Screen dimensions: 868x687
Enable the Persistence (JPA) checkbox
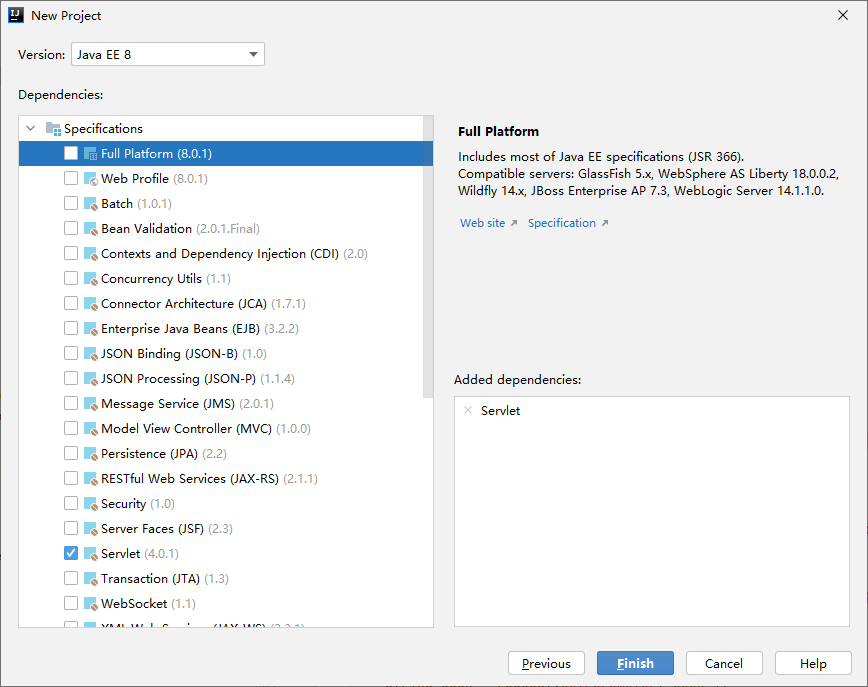point(71,453)
